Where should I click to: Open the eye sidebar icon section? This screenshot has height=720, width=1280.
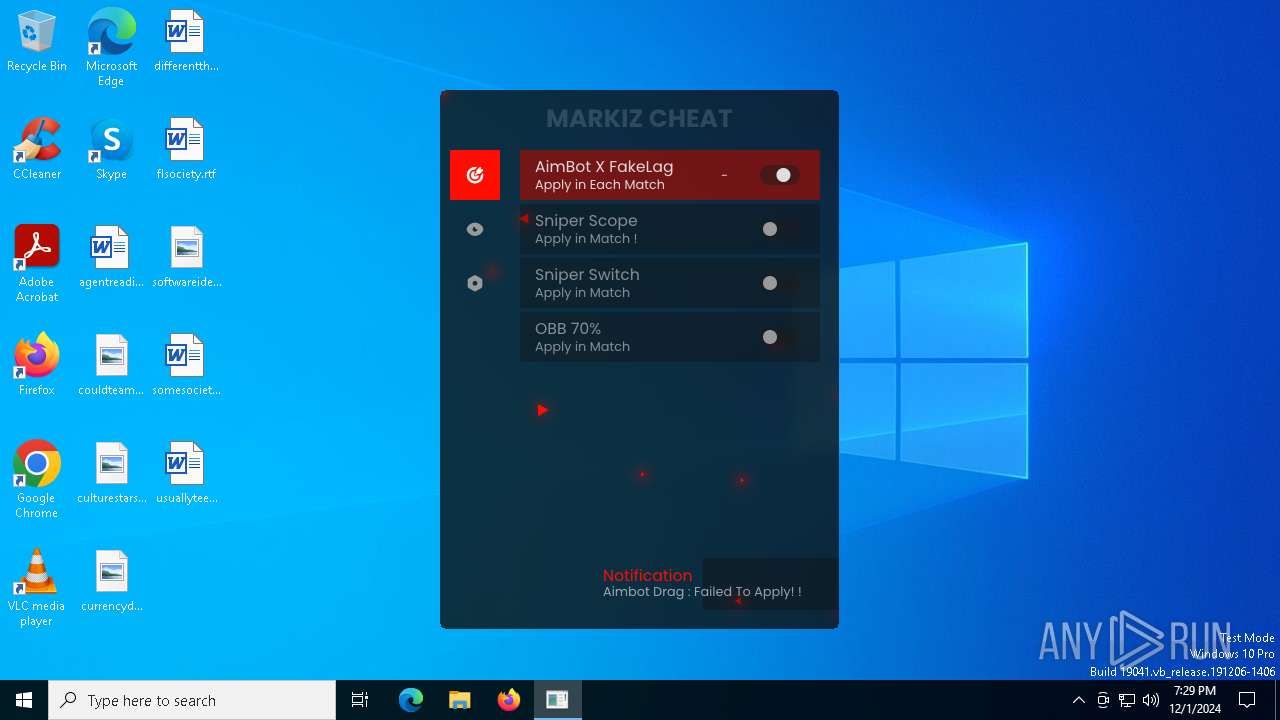pos(475,229)
